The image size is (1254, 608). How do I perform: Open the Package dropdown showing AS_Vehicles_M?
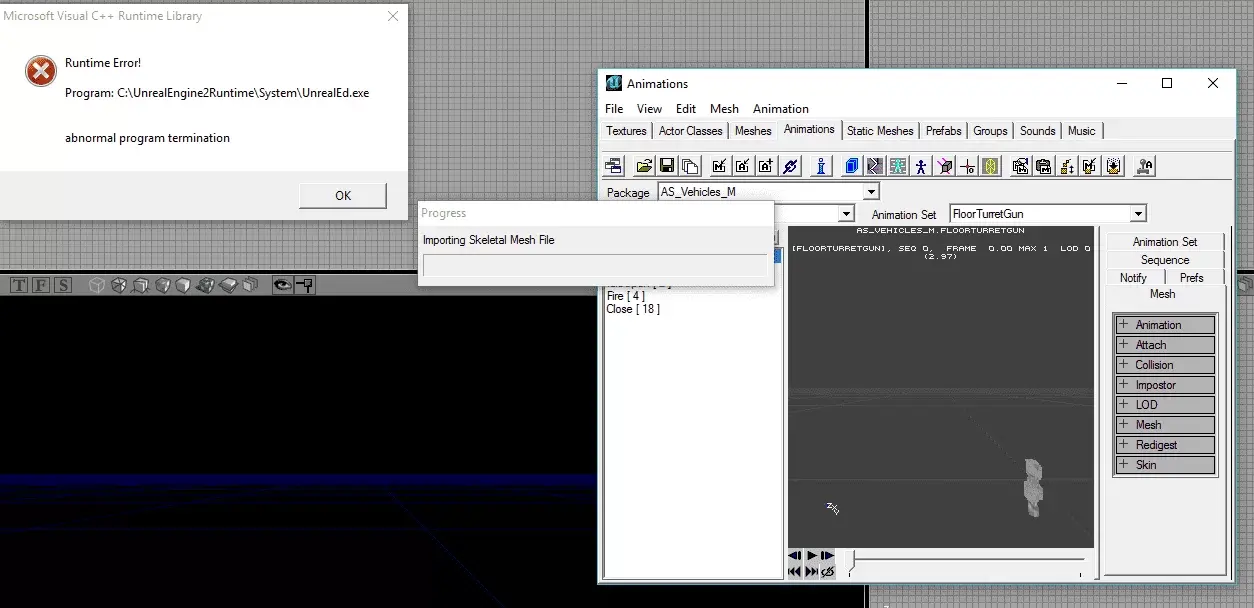(871, 191)
